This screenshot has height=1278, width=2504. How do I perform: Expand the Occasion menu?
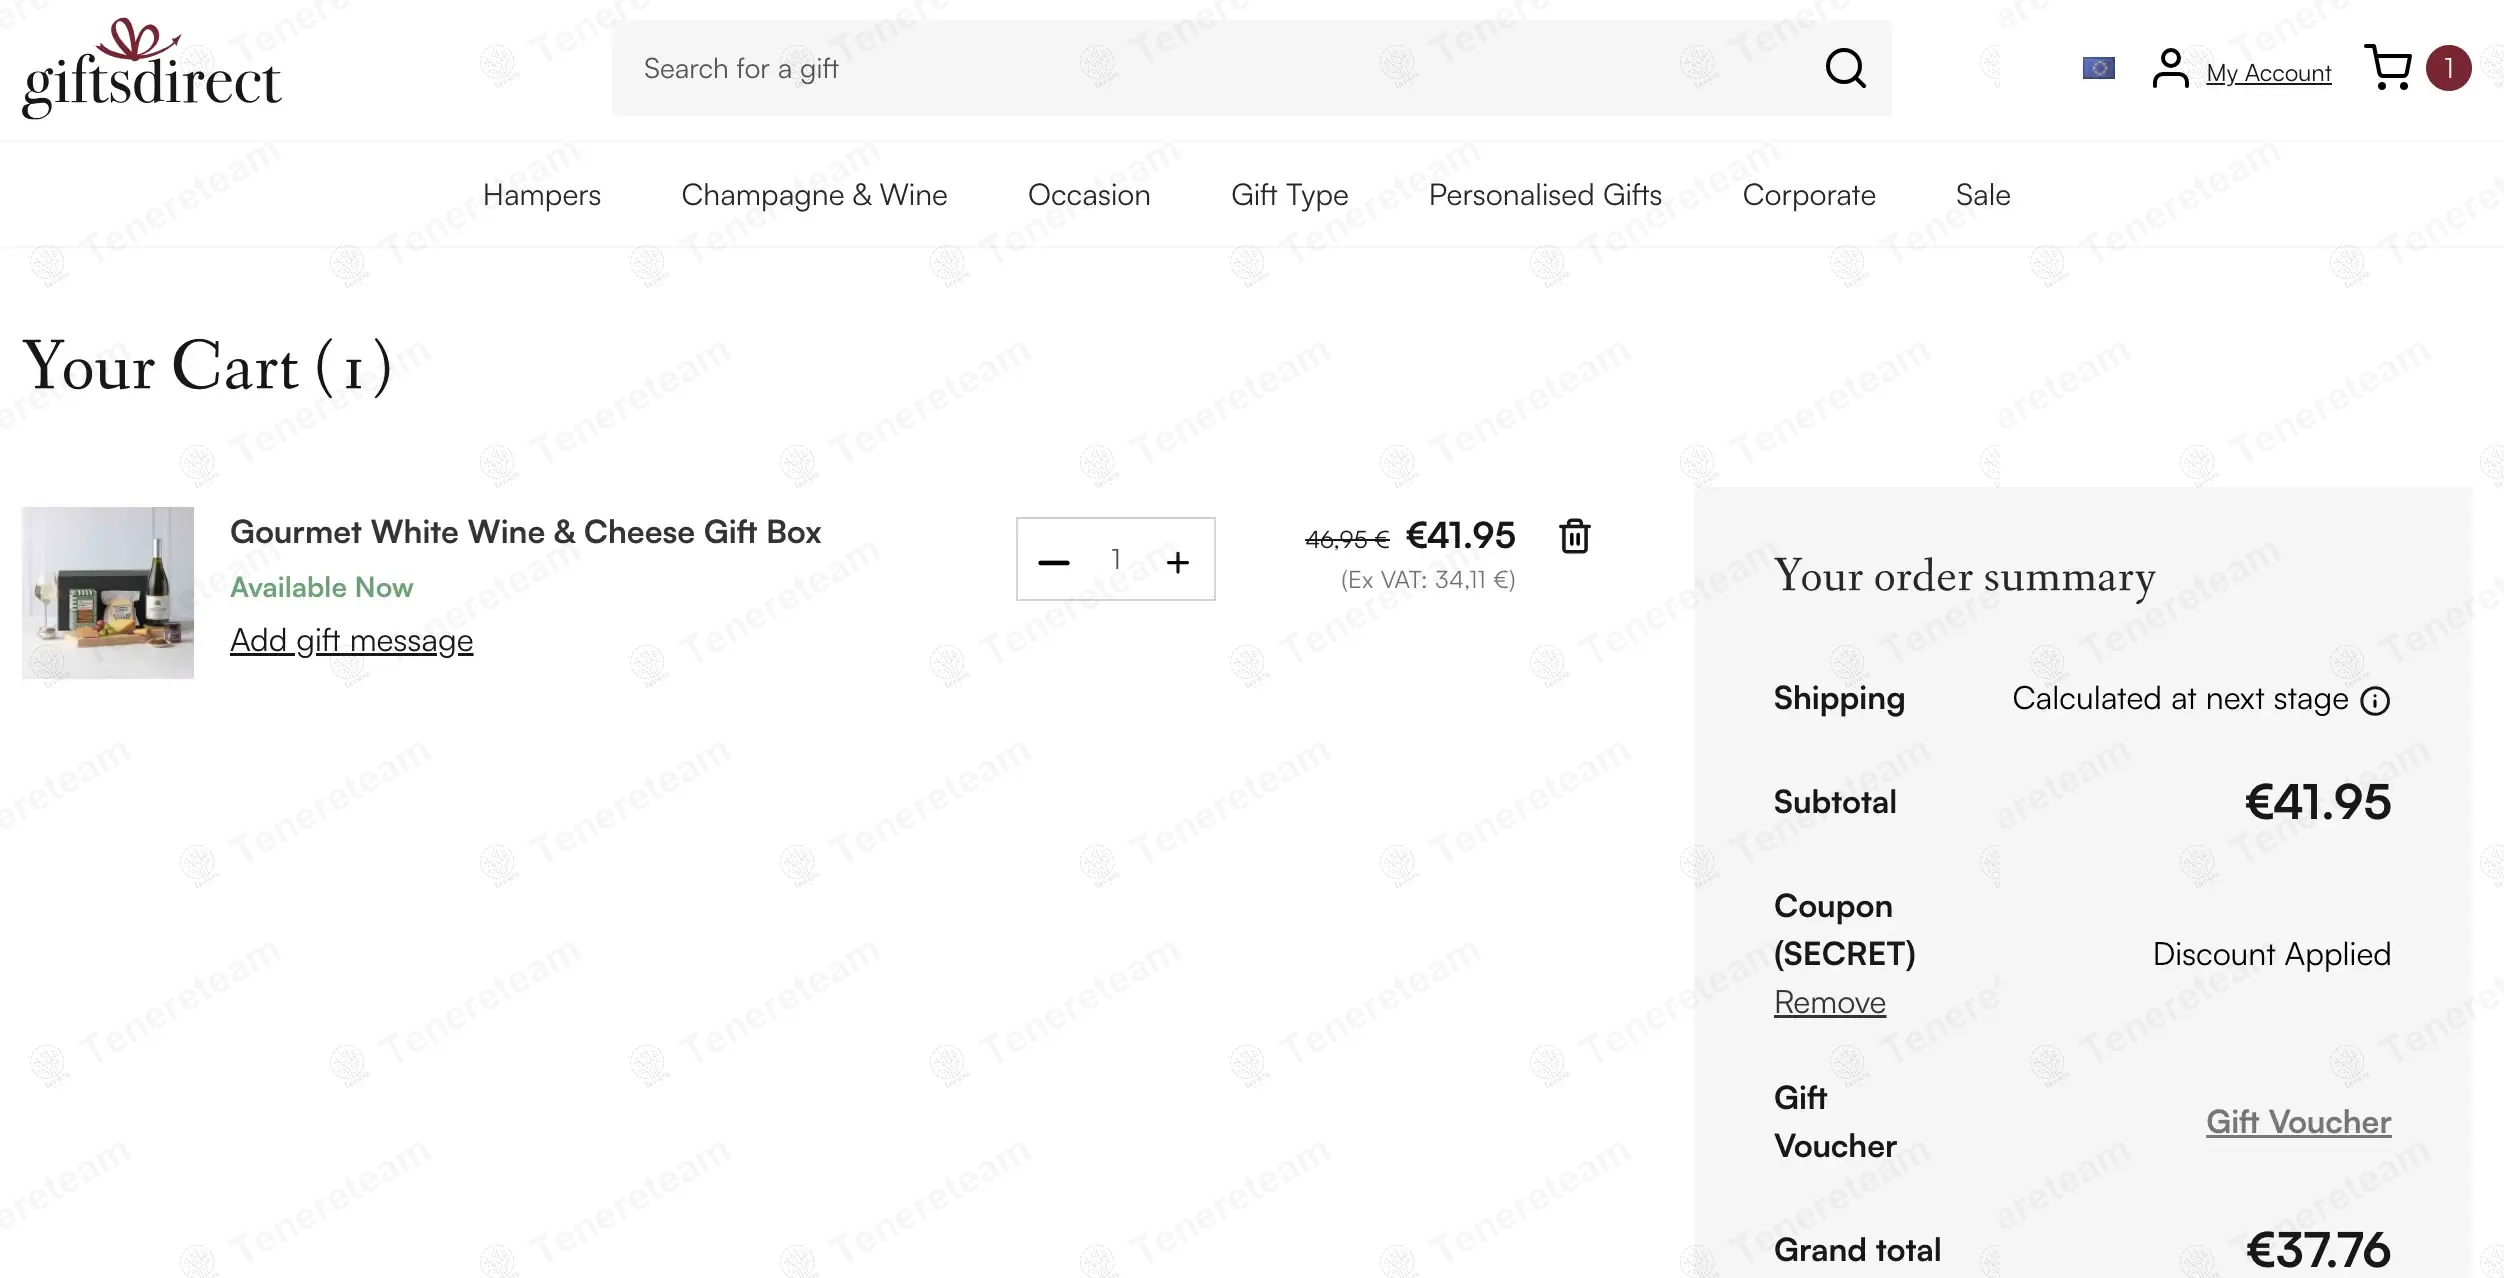point(1089,195)
